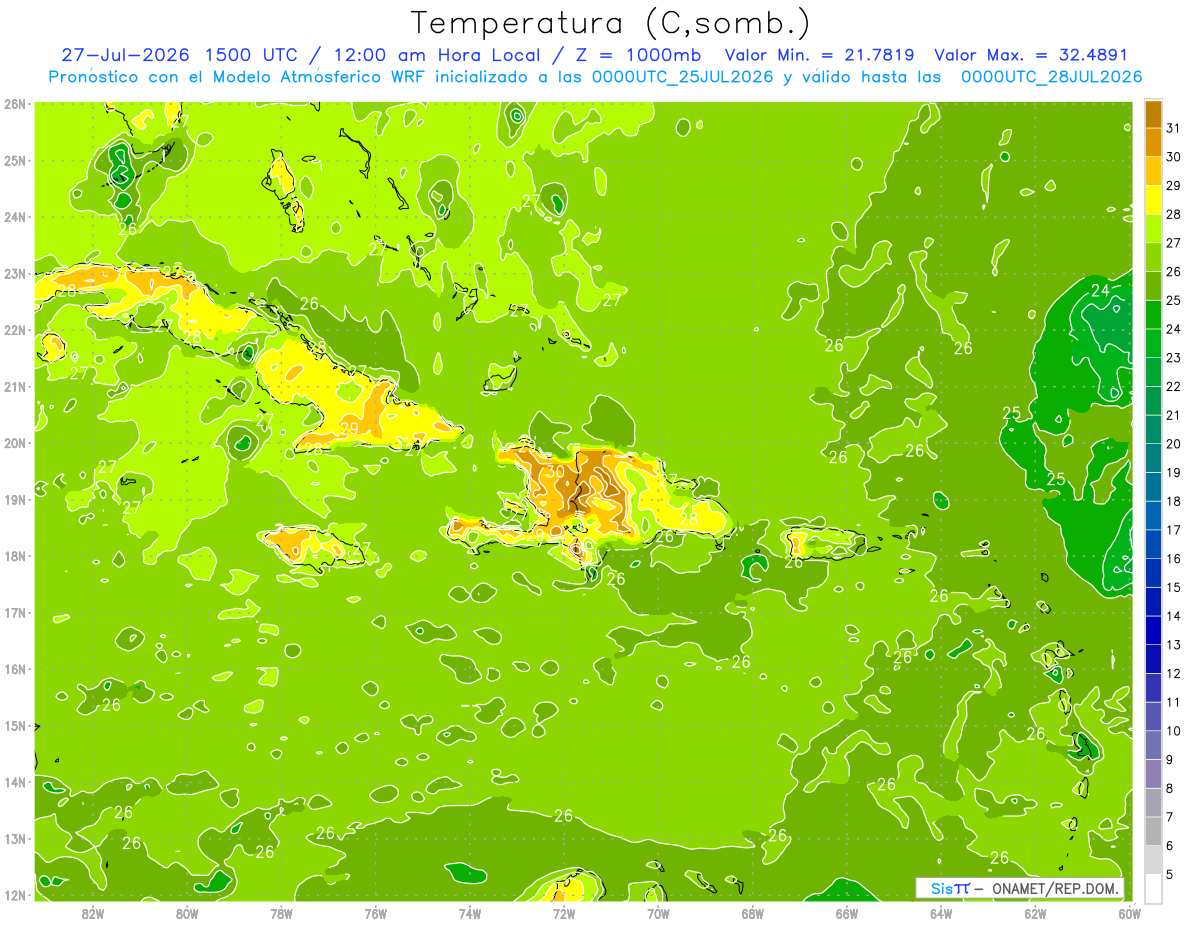Click the 68W longitude axis label

point(752,913)
